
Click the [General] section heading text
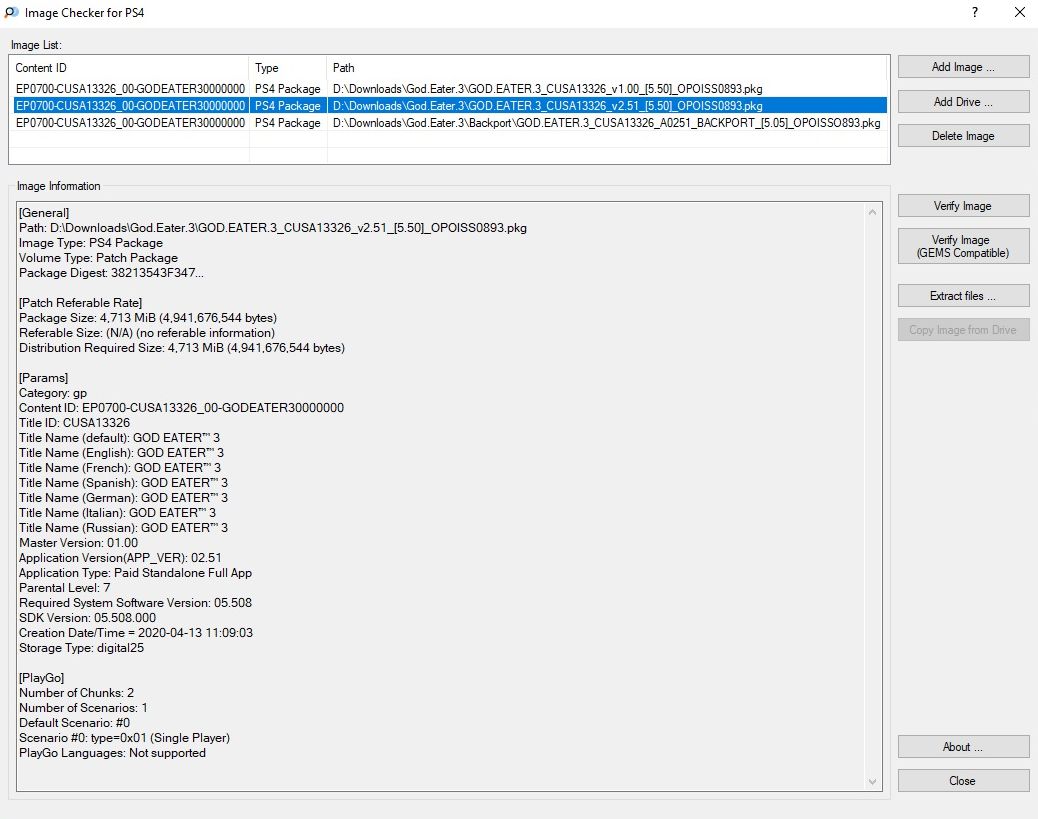click(44, 213)
